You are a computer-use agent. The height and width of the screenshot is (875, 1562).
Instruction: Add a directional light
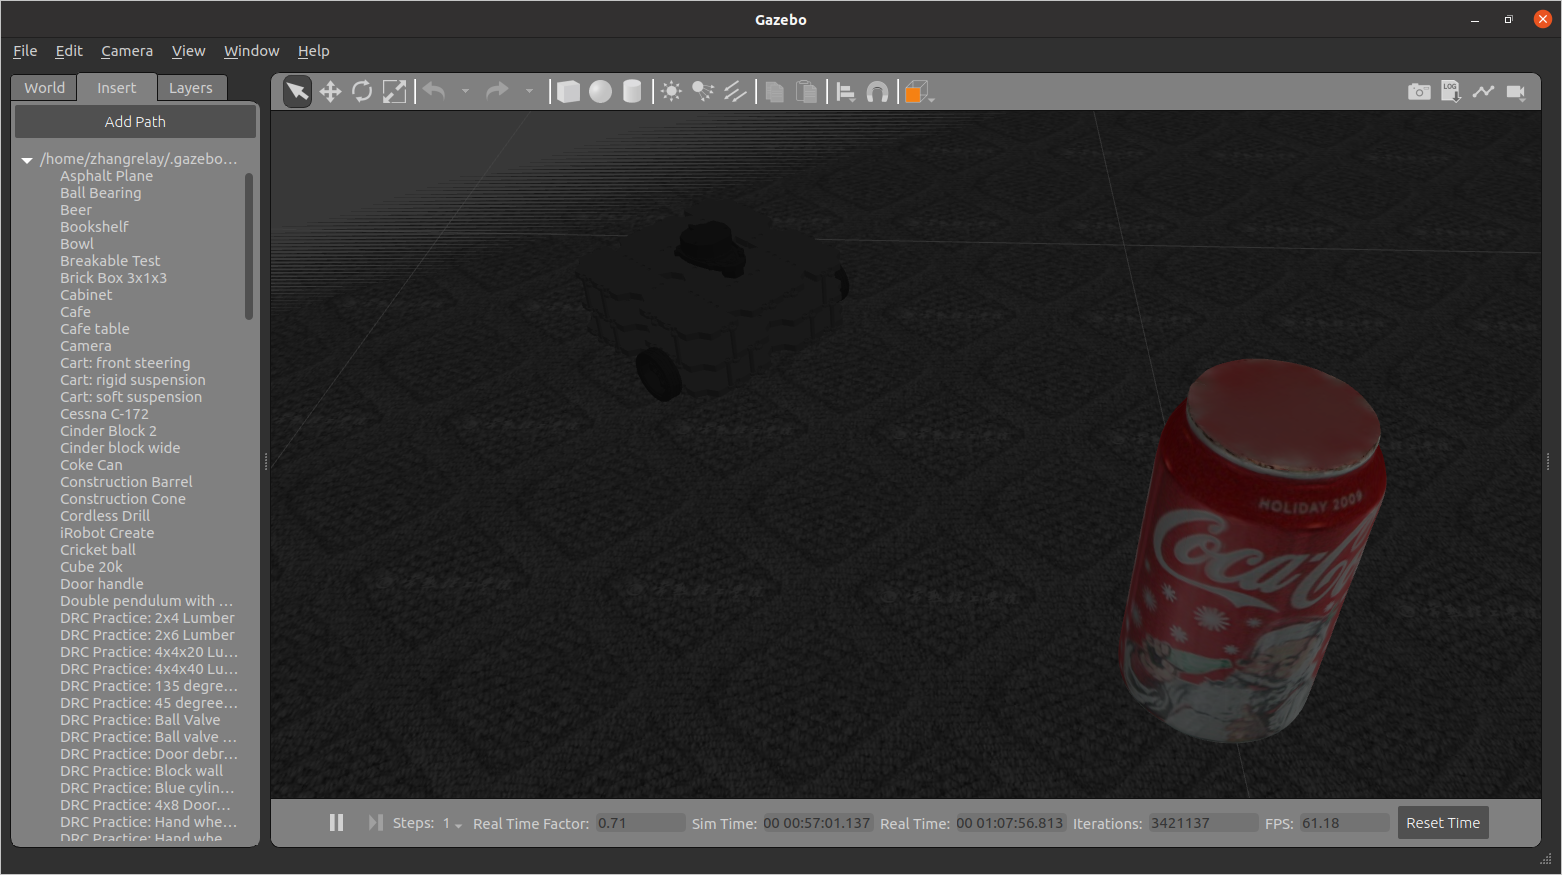736,92
